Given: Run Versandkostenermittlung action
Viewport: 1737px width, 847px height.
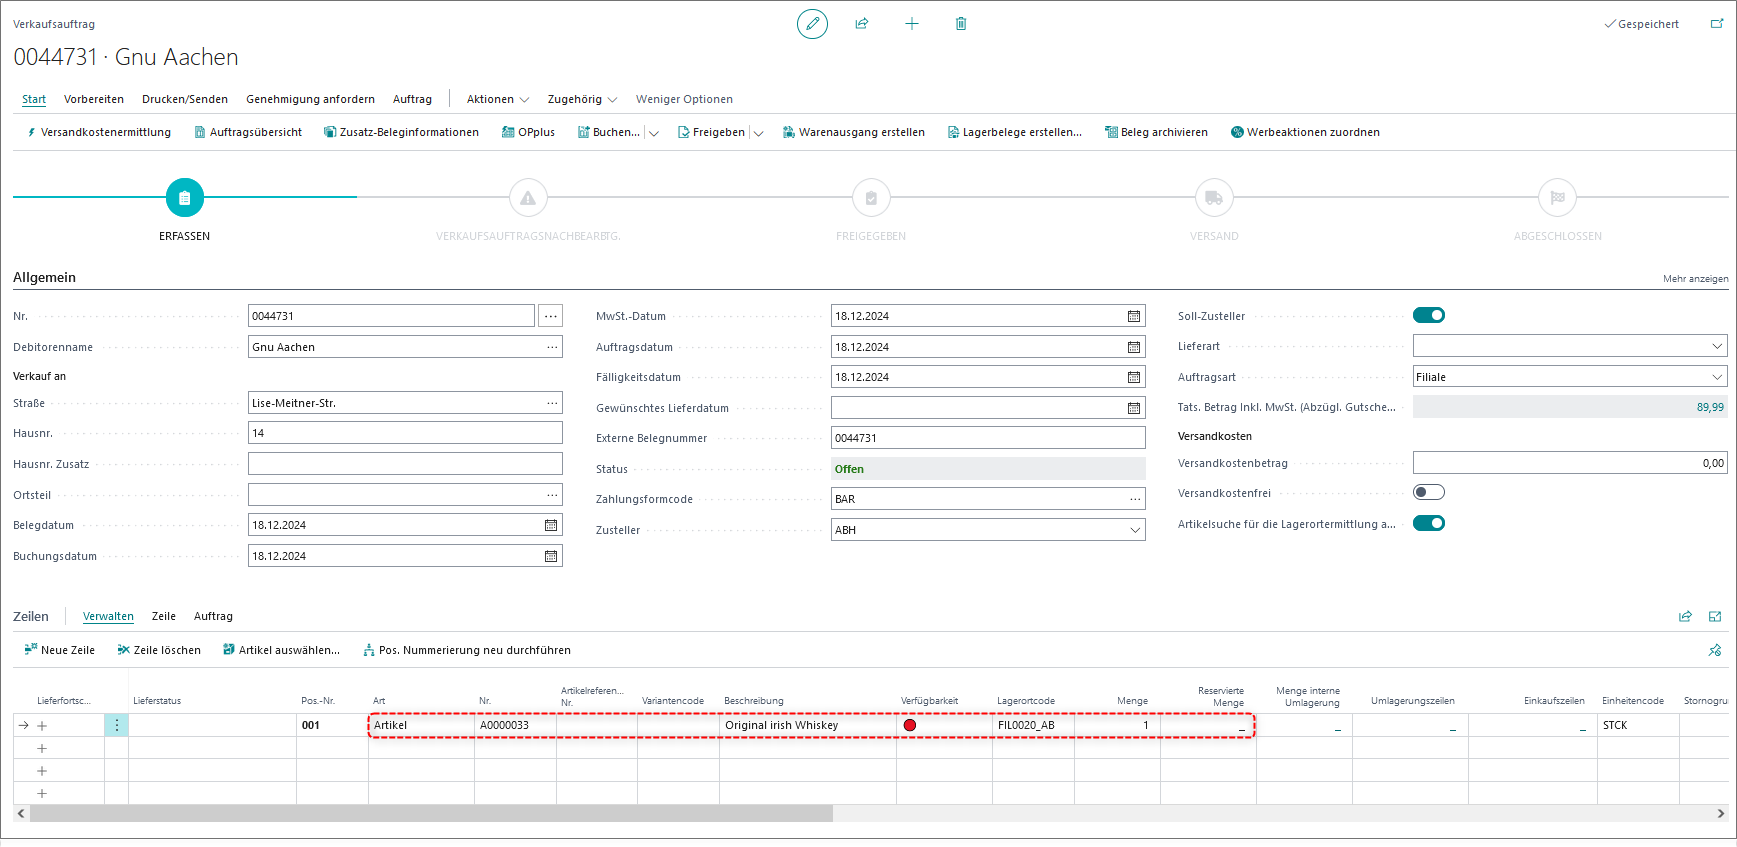Looking at the screenshot, I should pos(99,132).
